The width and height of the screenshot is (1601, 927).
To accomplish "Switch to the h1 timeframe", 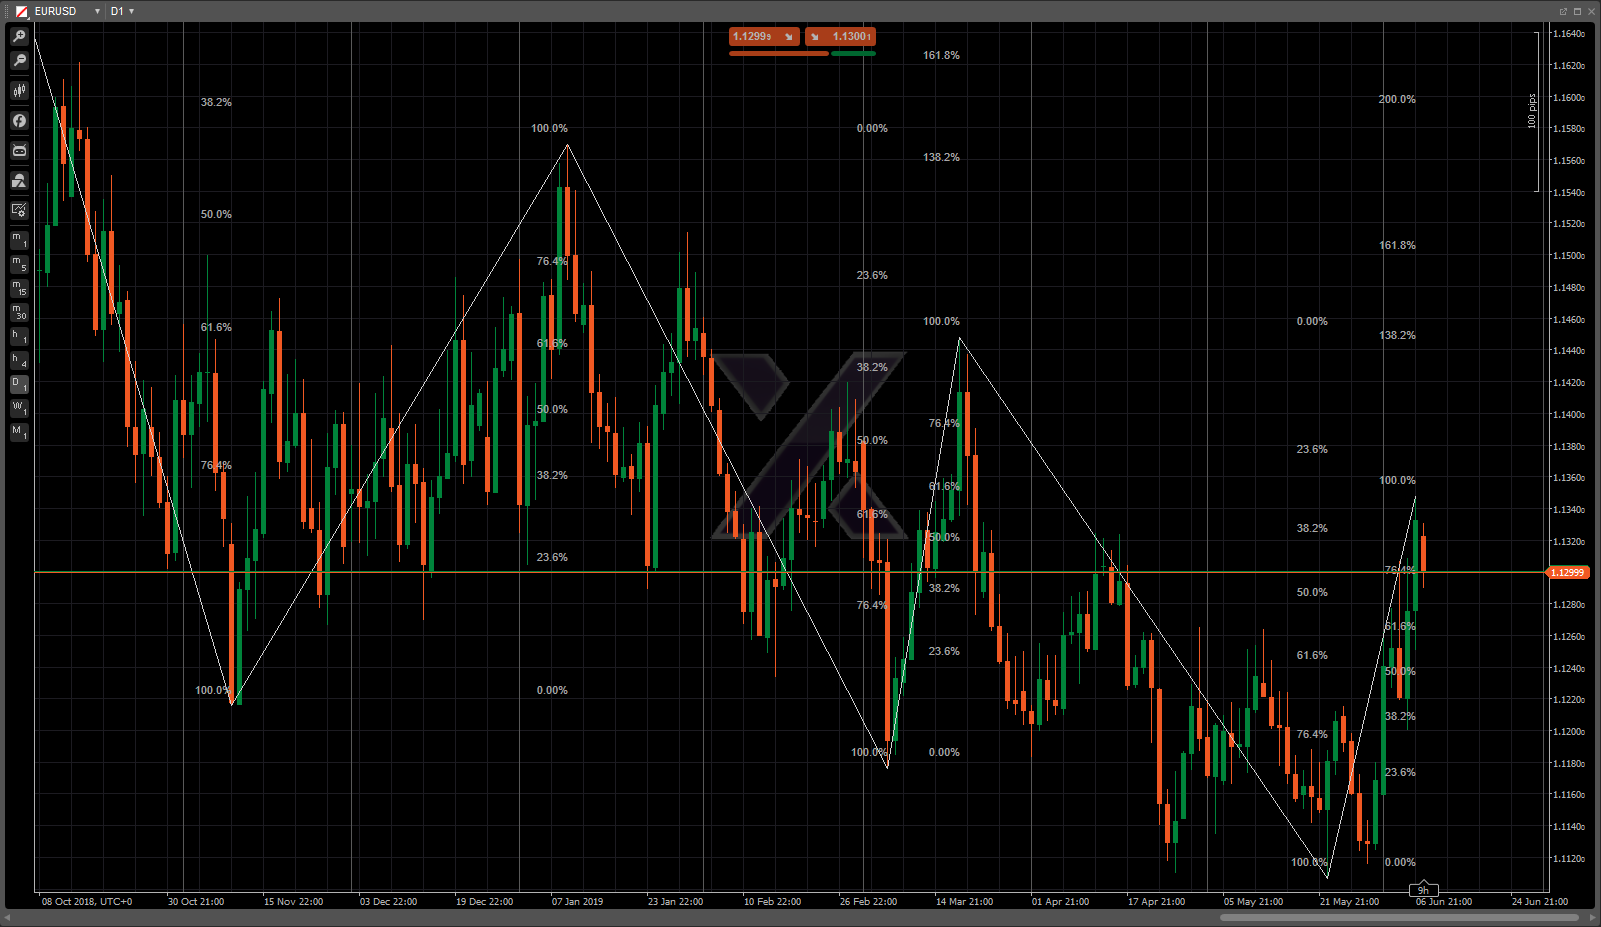I will pyautogui.click(x=19, y=336).
